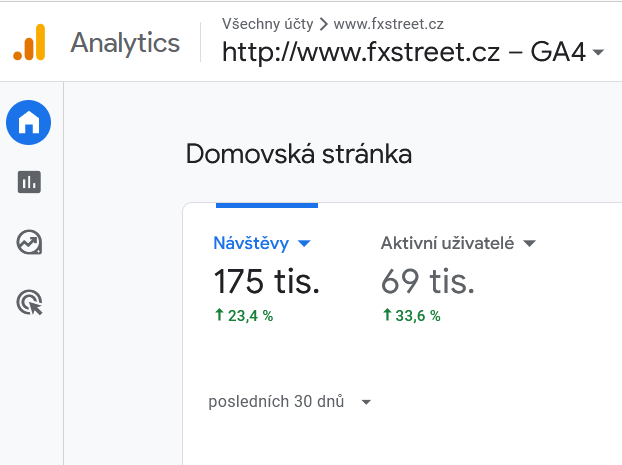The height and width of the screenshot is (465, 622).
Task: Expand the property selector dropdown arrow
Action: (x=598, y=52)
